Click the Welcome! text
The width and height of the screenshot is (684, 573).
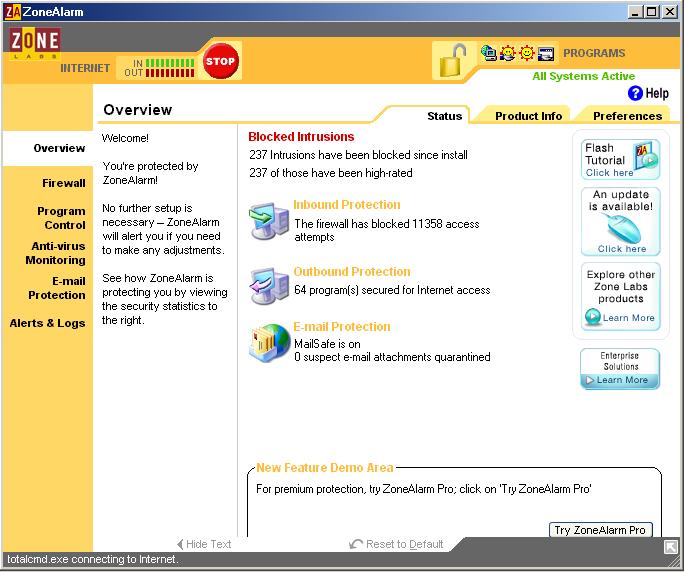pyautogui.click(x=125, y=138)
